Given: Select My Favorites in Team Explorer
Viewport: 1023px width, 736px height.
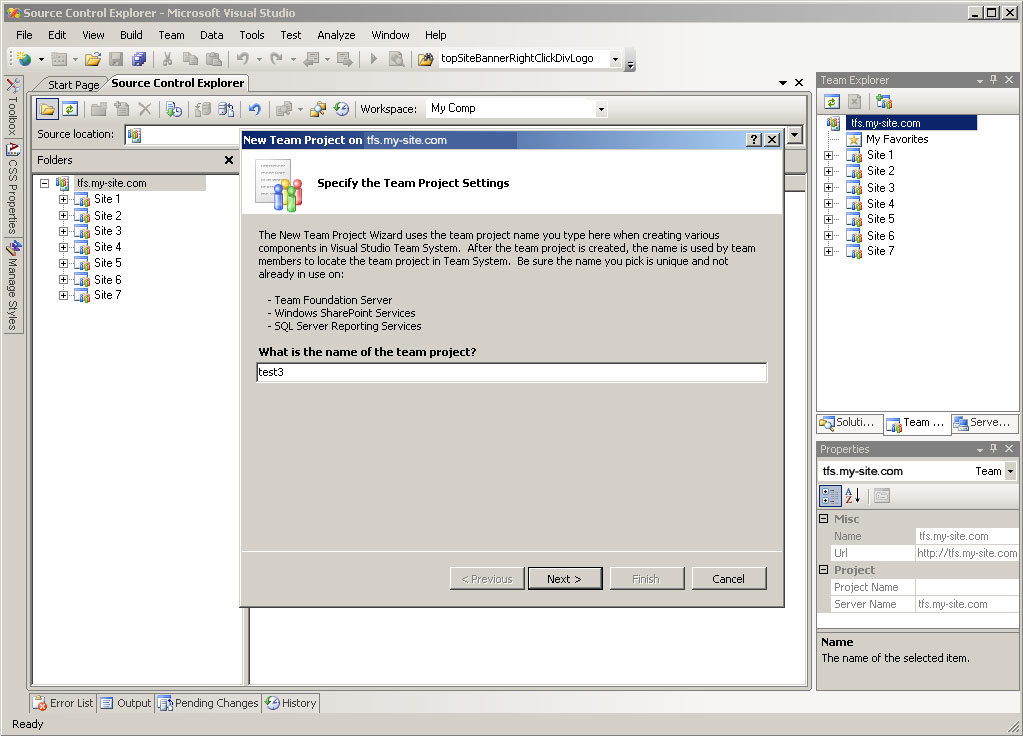Looking at the screenshot, I should pos(896,139).
